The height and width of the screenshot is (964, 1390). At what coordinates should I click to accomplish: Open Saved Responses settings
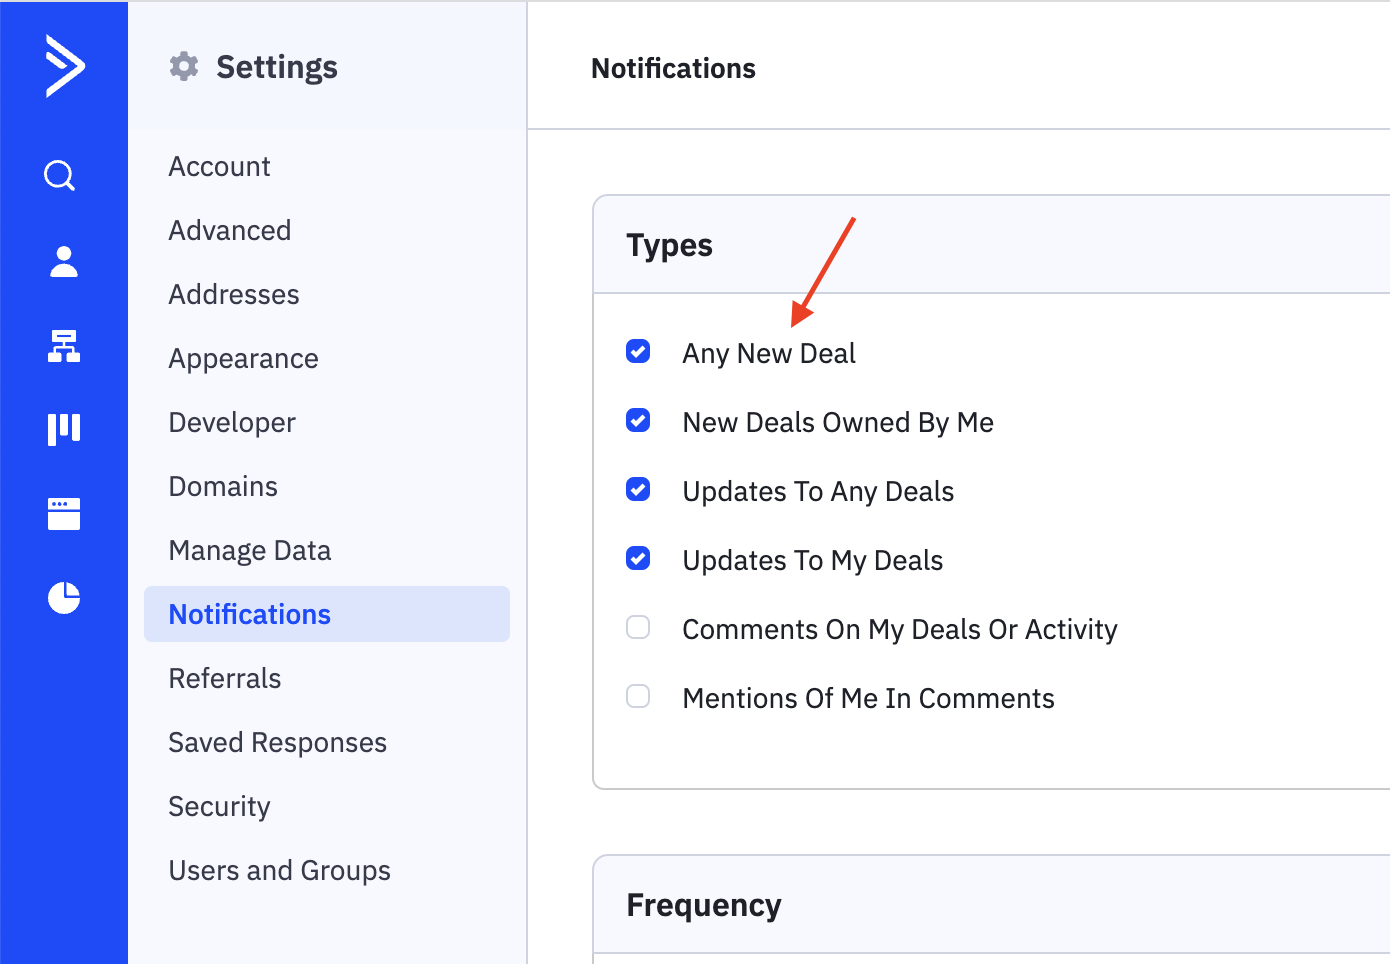click(x=277, y=743)
